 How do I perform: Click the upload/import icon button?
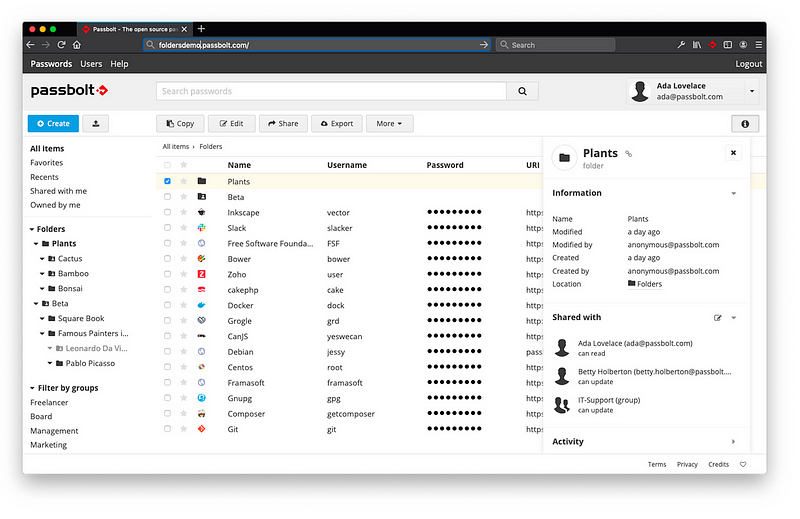(x=96, y=123)
